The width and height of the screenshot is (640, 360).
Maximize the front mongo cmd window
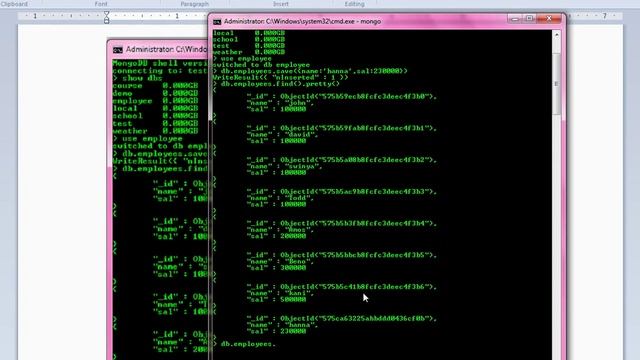529,19
